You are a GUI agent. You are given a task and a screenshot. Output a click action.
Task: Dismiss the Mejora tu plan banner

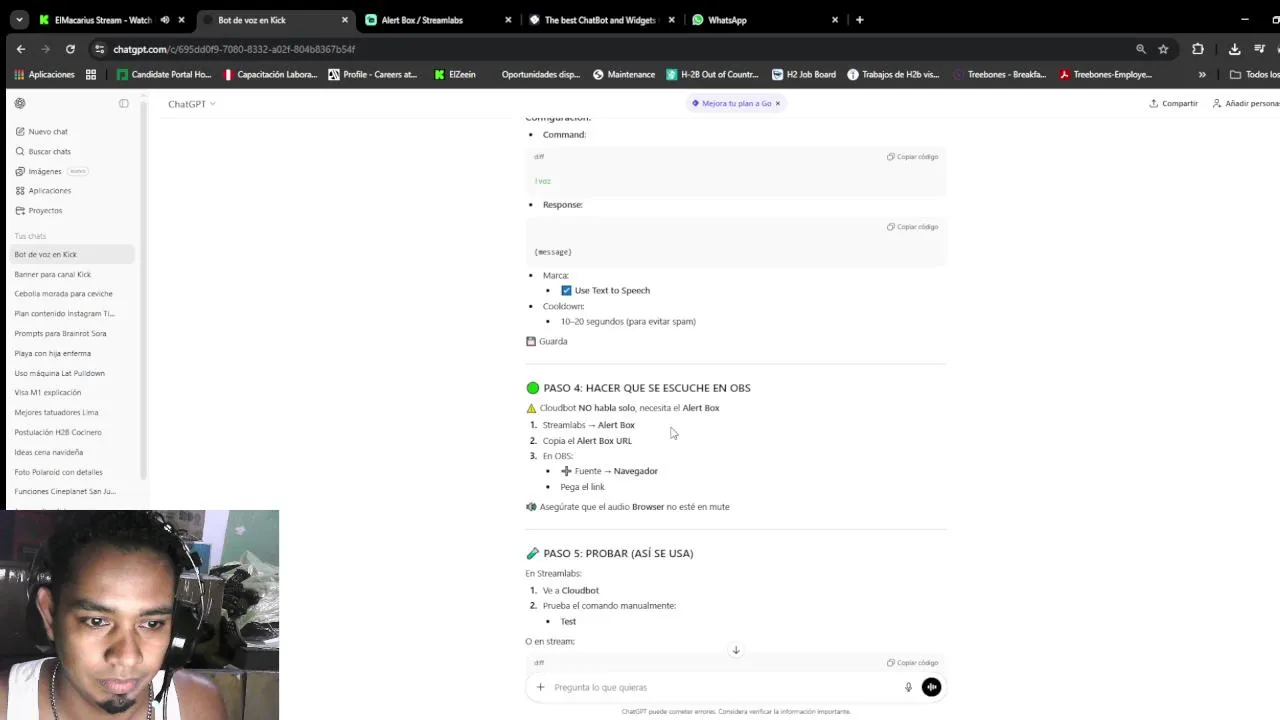pos(777,103)
